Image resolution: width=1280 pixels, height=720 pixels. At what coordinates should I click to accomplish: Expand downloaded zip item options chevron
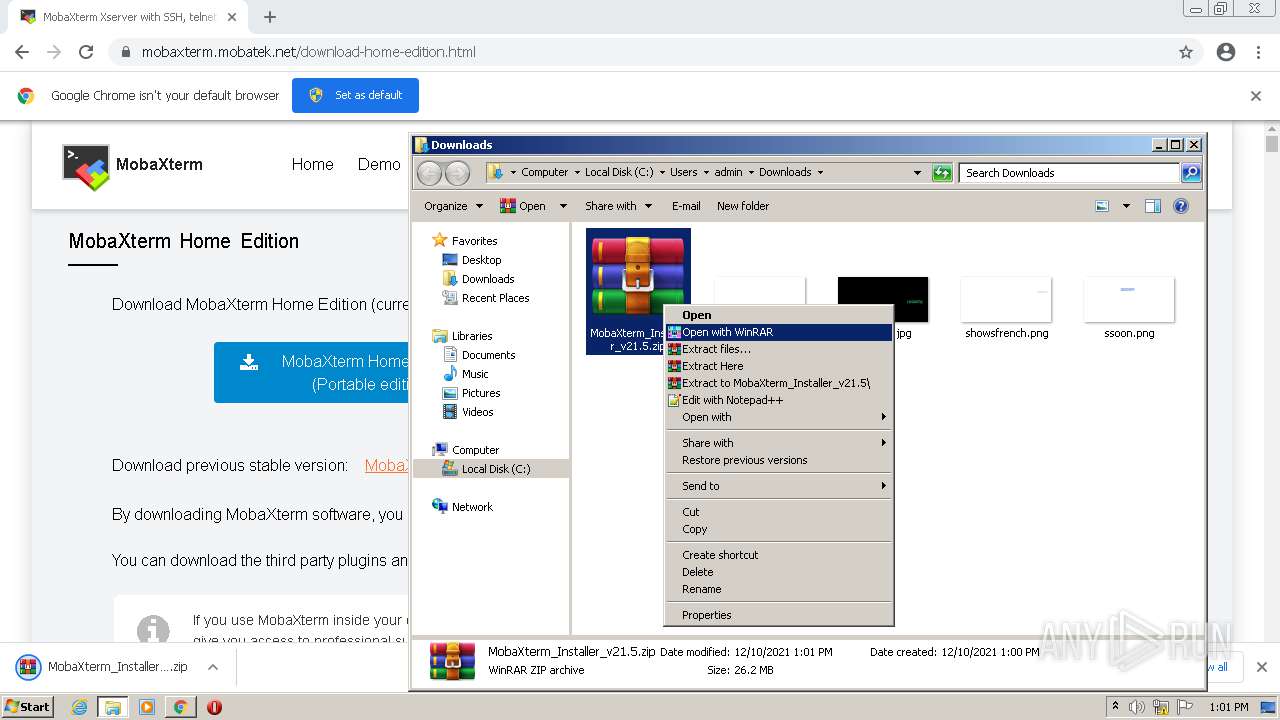coord(212,667)
